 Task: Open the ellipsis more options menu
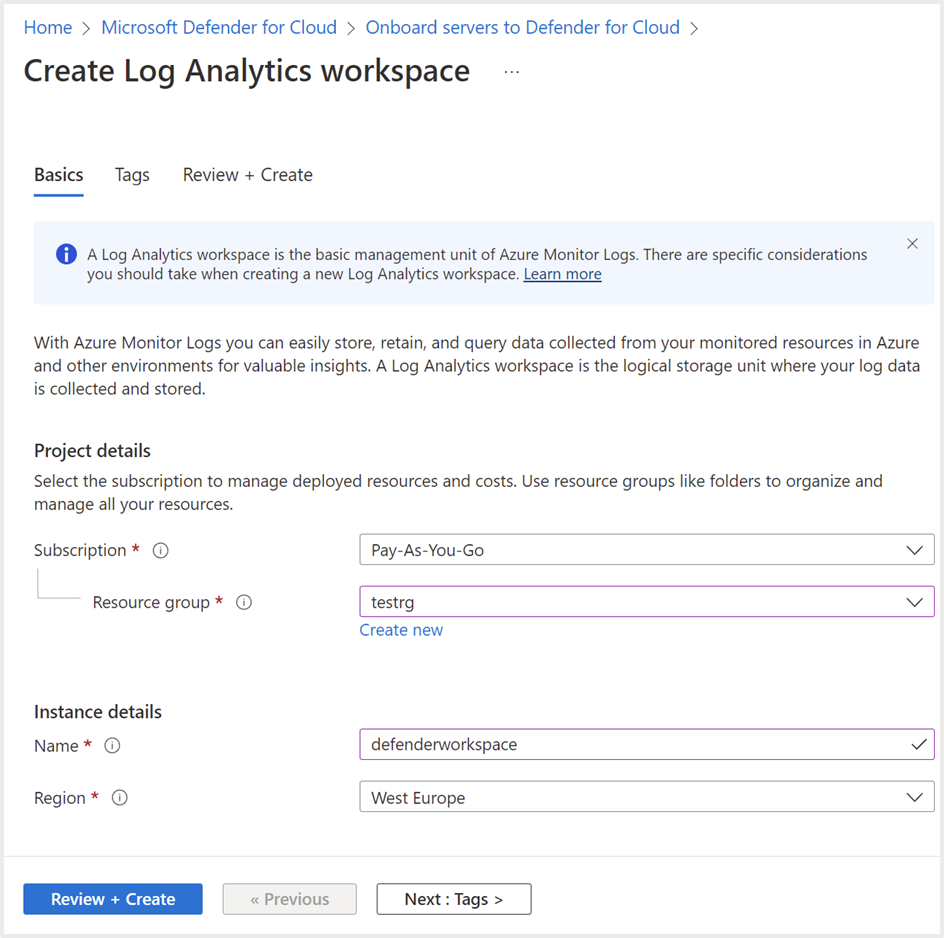pyautogui.click(x=512, y=72)
